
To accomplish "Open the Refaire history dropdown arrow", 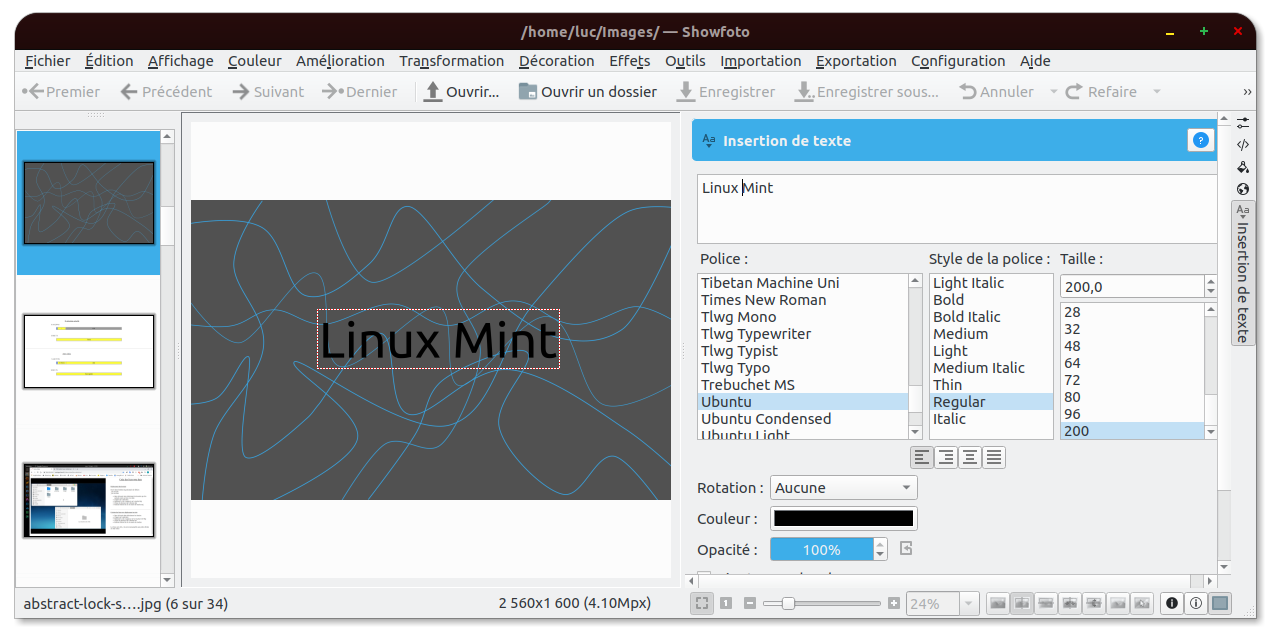I will (x=1156, y=91).
